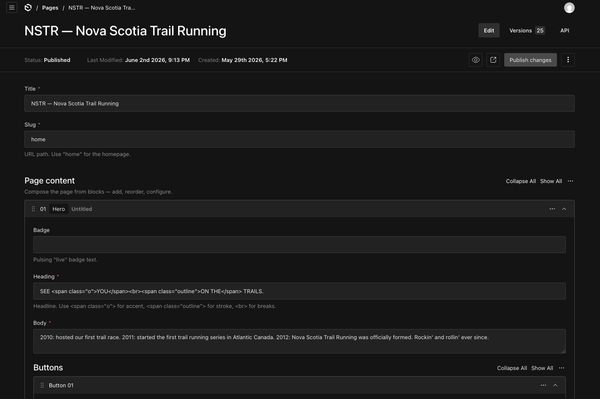This screenshot has width=600, height=399.
Task: Collapse the Hero block chevron
Action: (x=564, y=209)
